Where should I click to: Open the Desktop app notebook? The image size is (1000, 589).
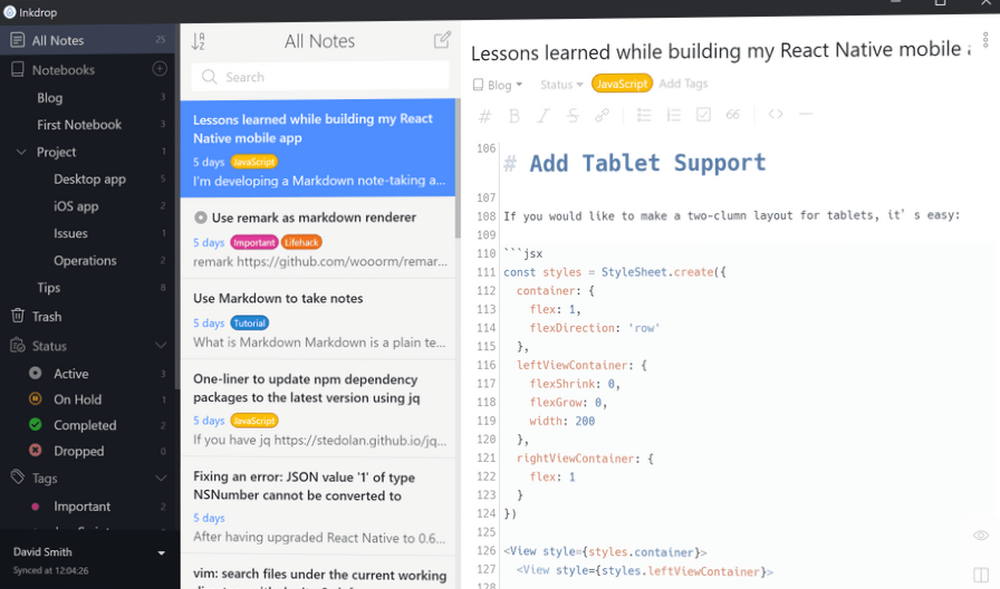(90, 179)
